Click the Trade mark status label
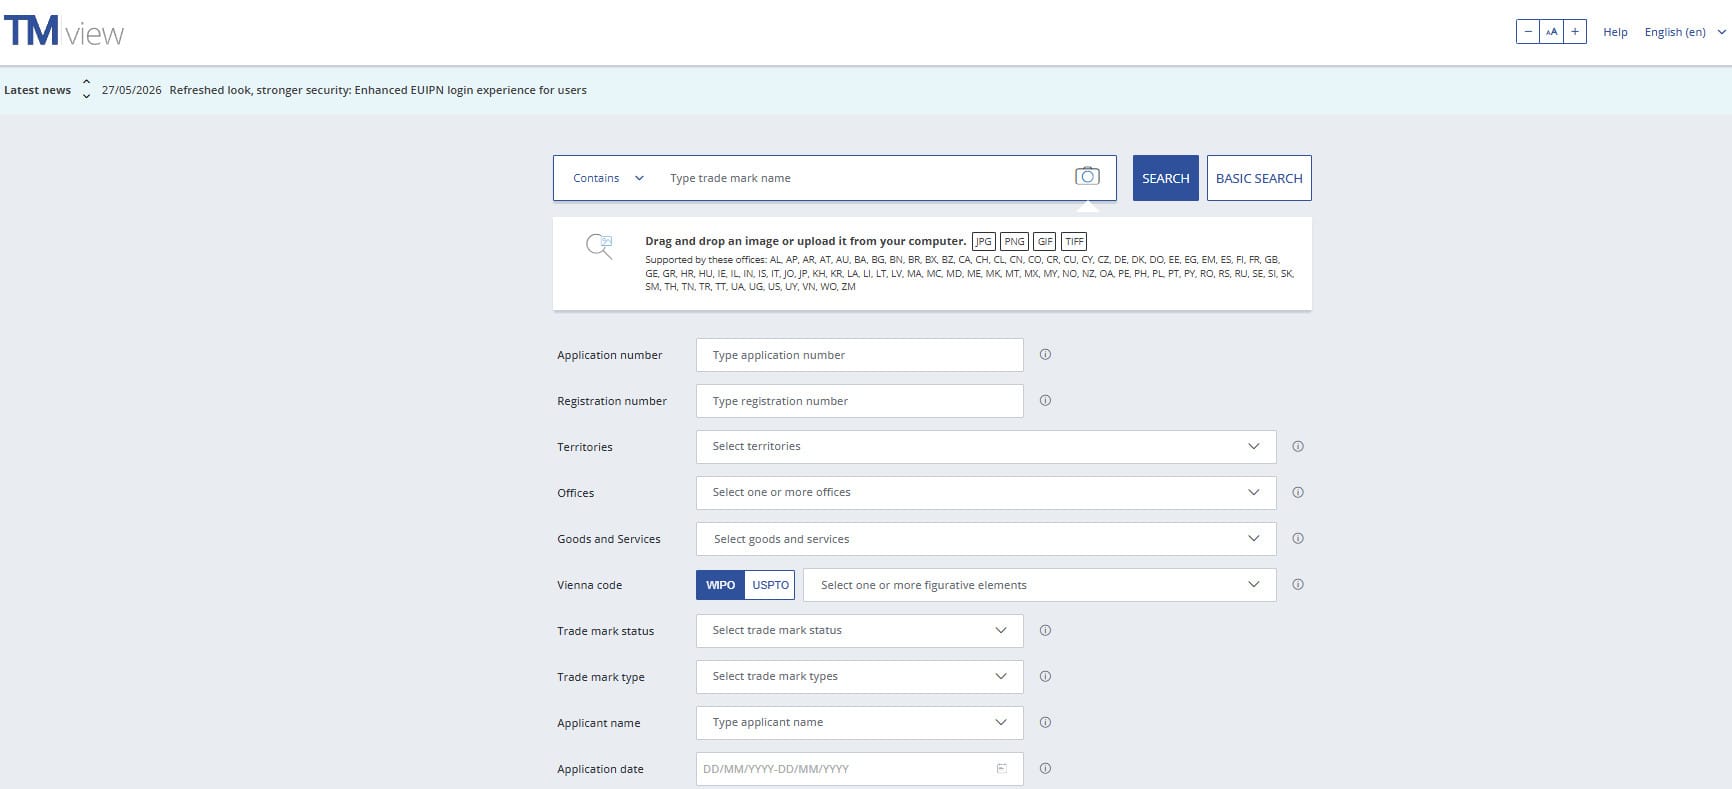The width and height of the screenshot is (1732, 789). pos(605,631)
